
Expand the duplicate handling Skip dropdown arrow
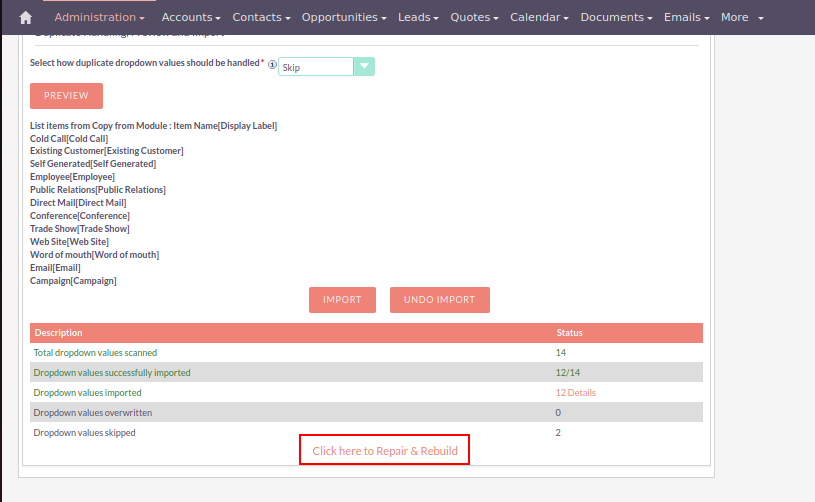[x=365, y=67]
